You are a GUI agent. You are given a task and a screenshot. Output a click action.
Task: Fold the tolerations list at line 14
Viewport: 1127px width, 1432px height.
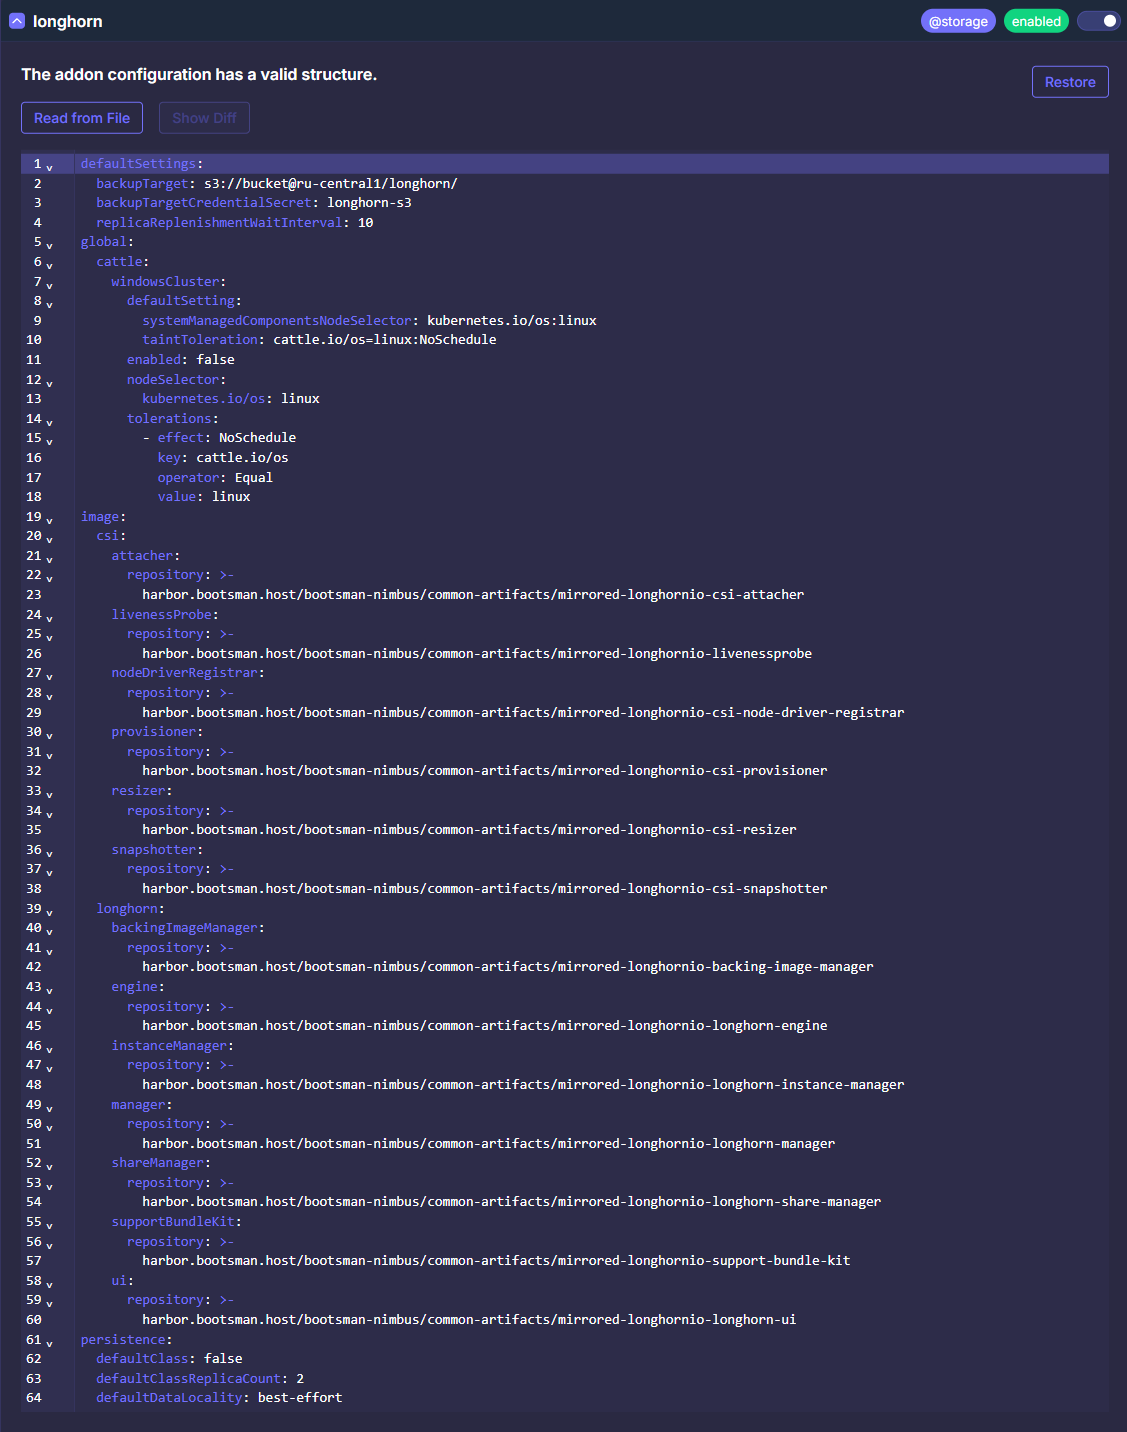49,422
